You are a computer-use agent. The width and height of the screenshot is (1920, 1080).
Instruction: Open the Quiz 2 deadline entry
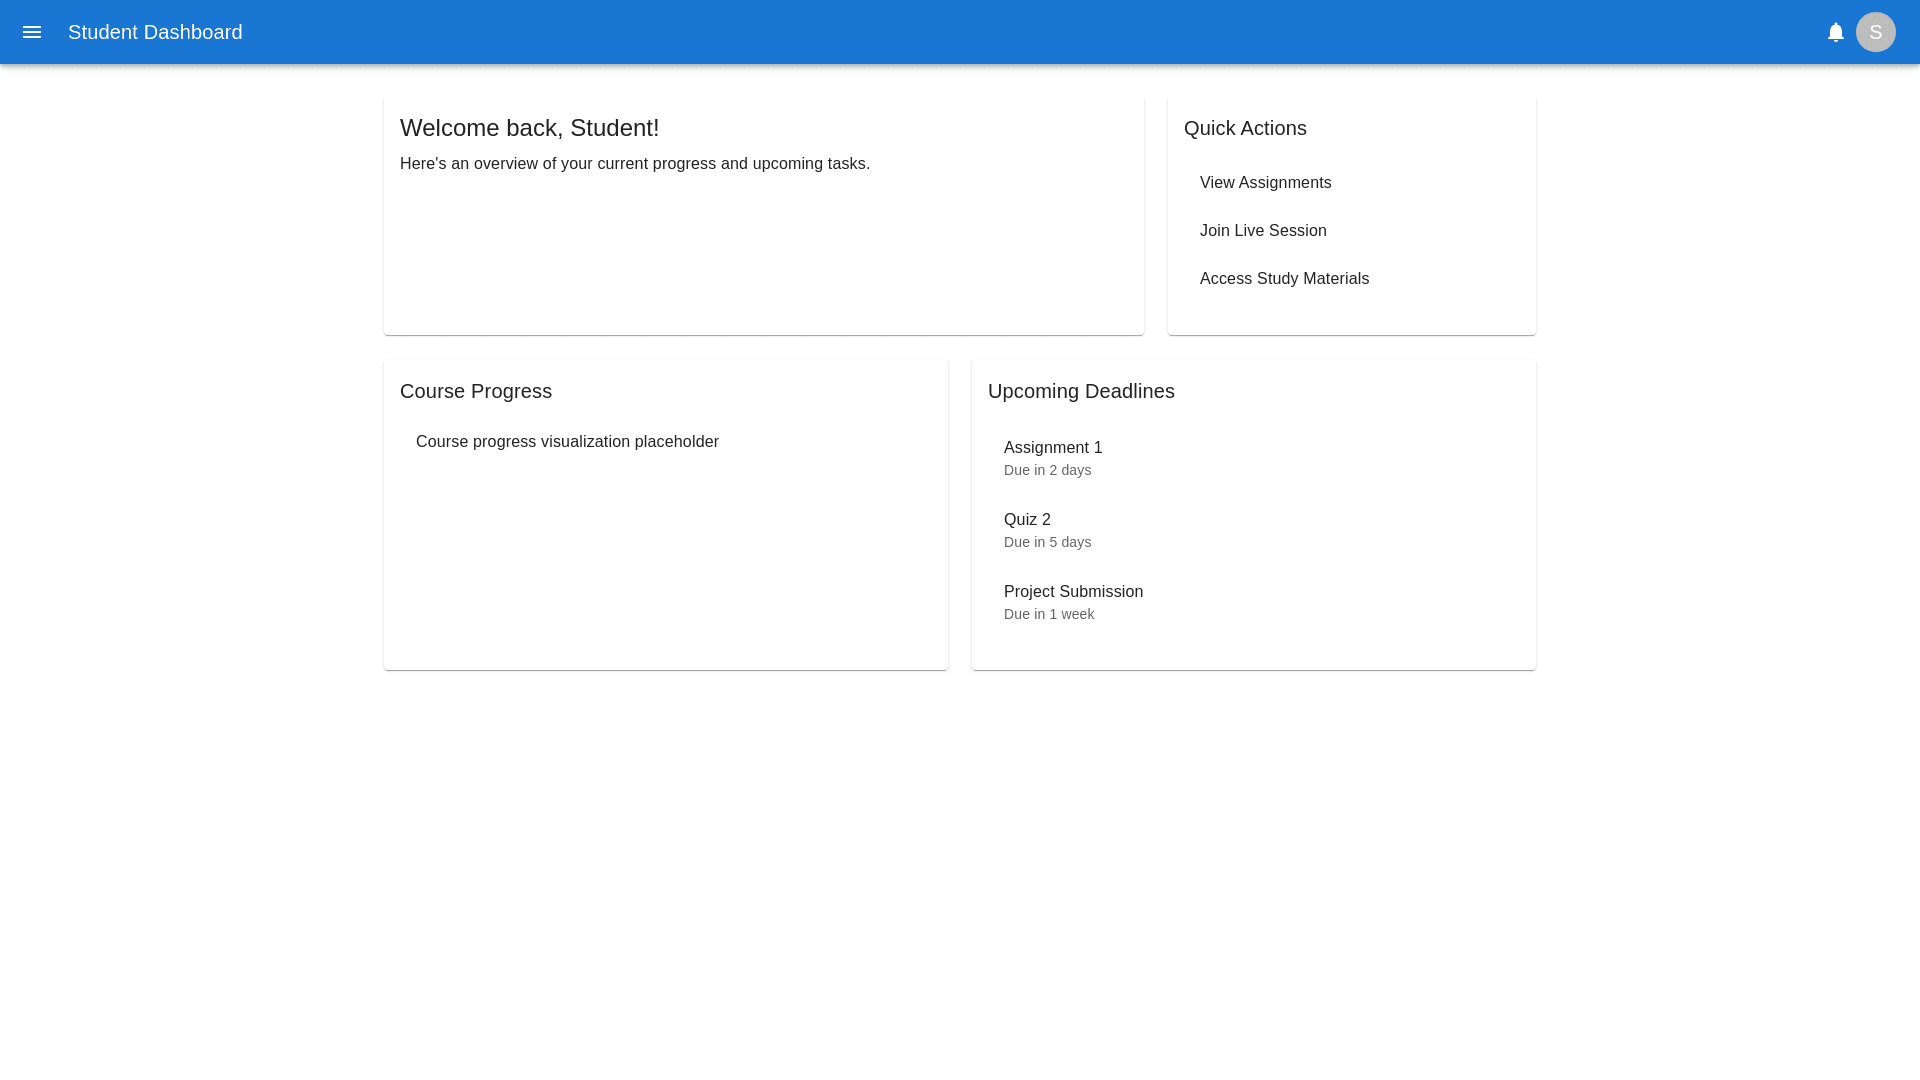[x=1027, y=520]
